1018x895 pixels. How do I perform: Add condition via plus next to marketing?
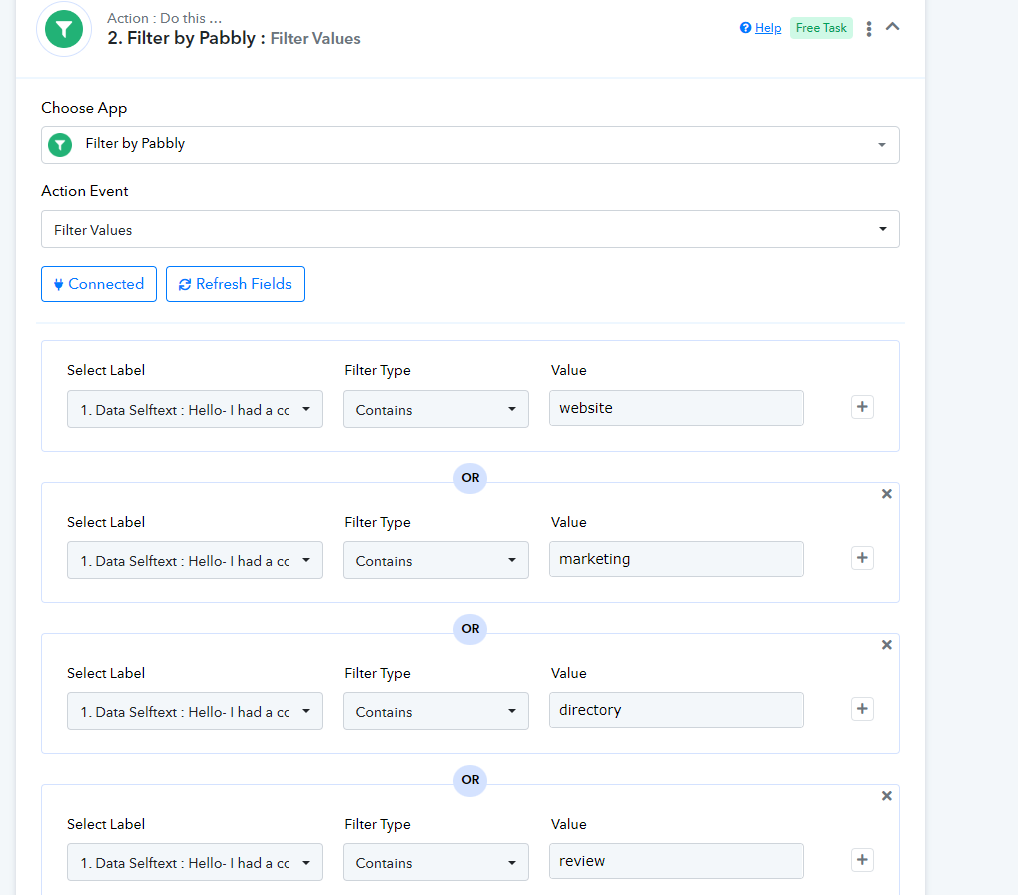coord(862,558)
